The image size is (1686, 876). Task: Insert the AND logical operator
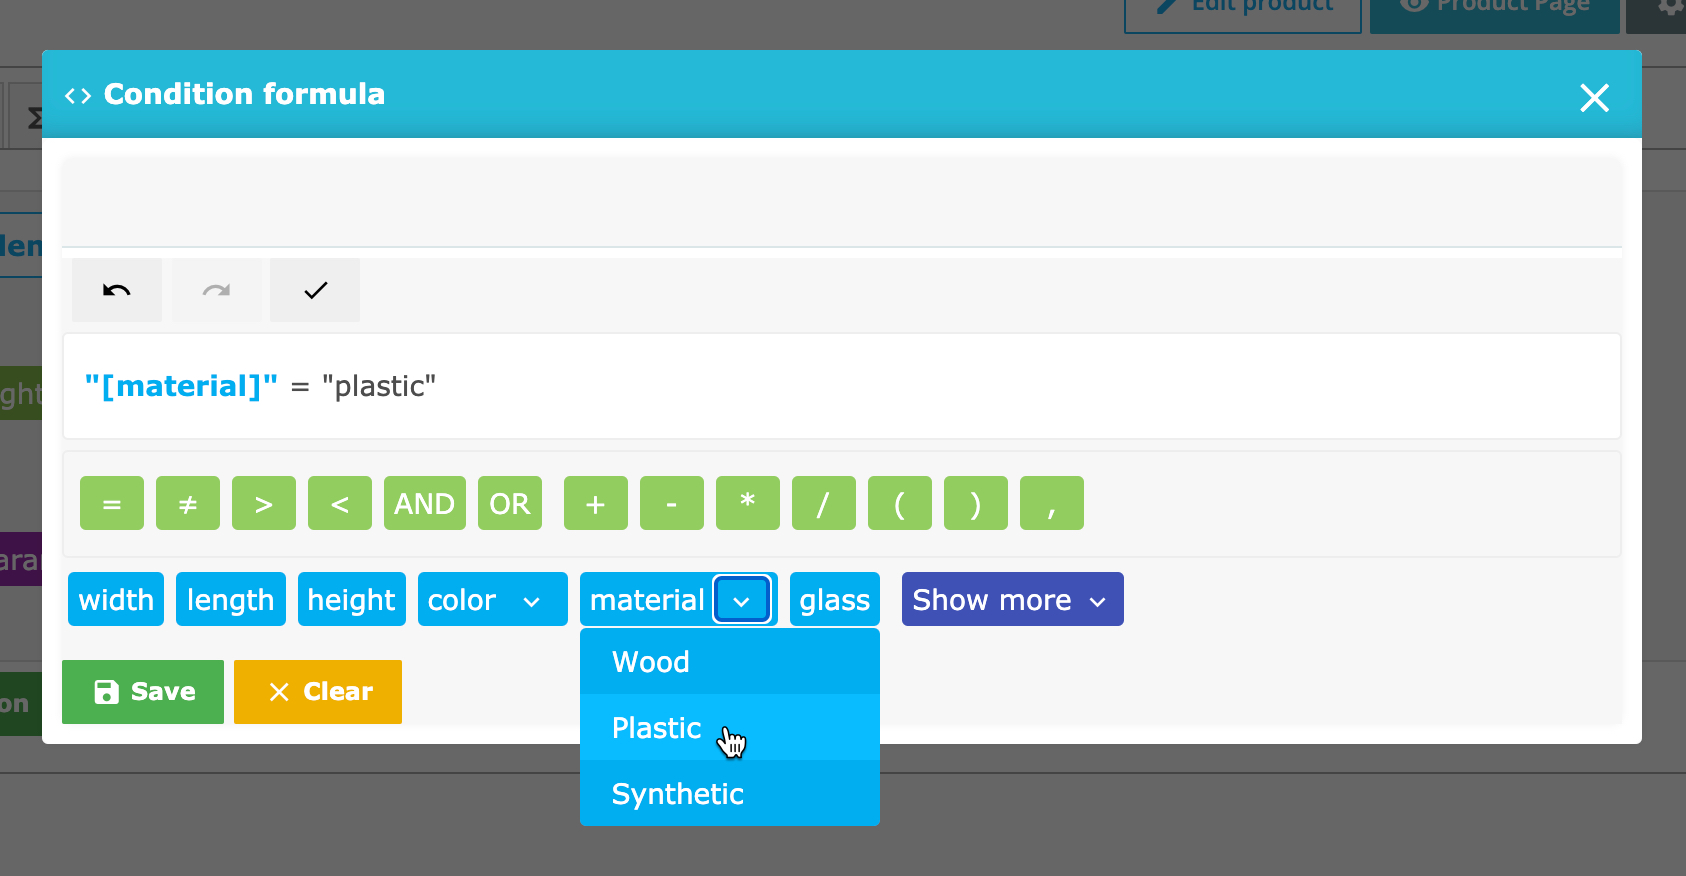point(425,503)
